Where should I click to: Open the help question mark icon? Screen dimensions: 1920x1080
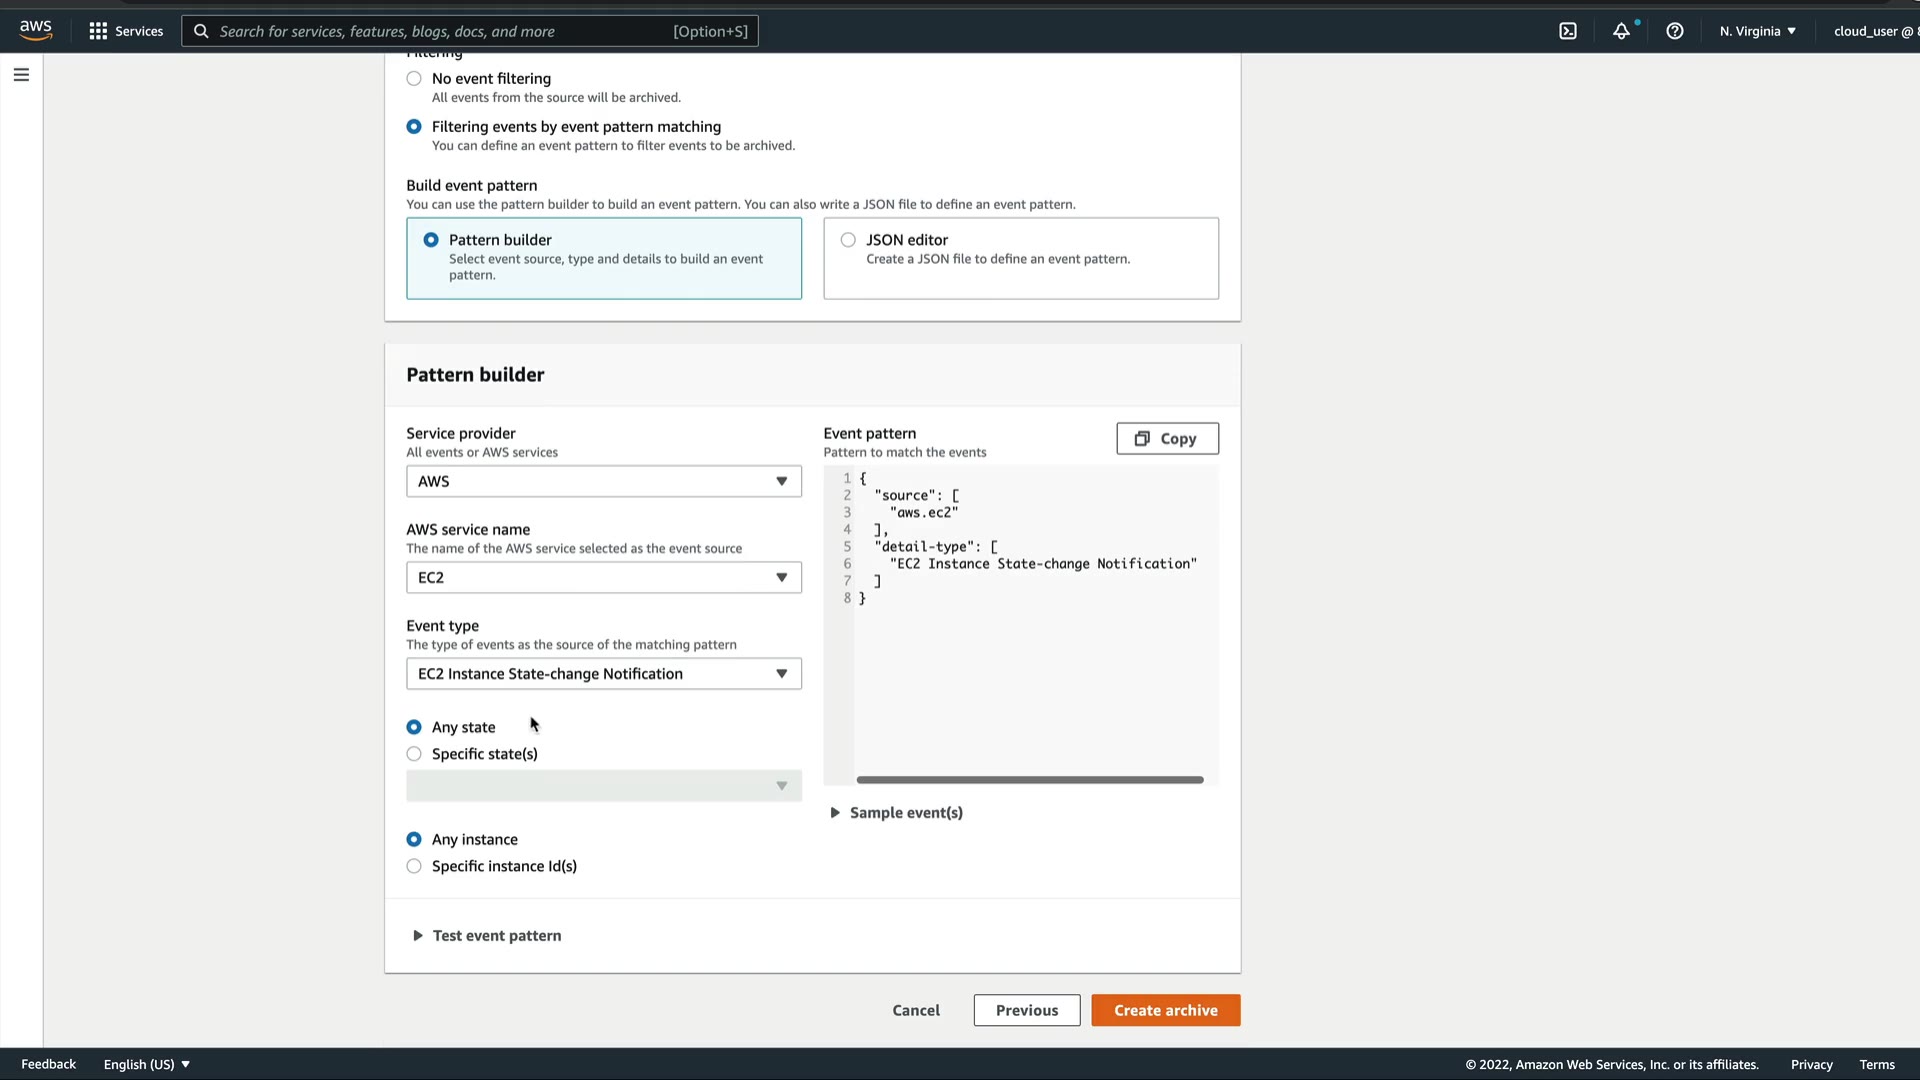tap(1674, 31)
